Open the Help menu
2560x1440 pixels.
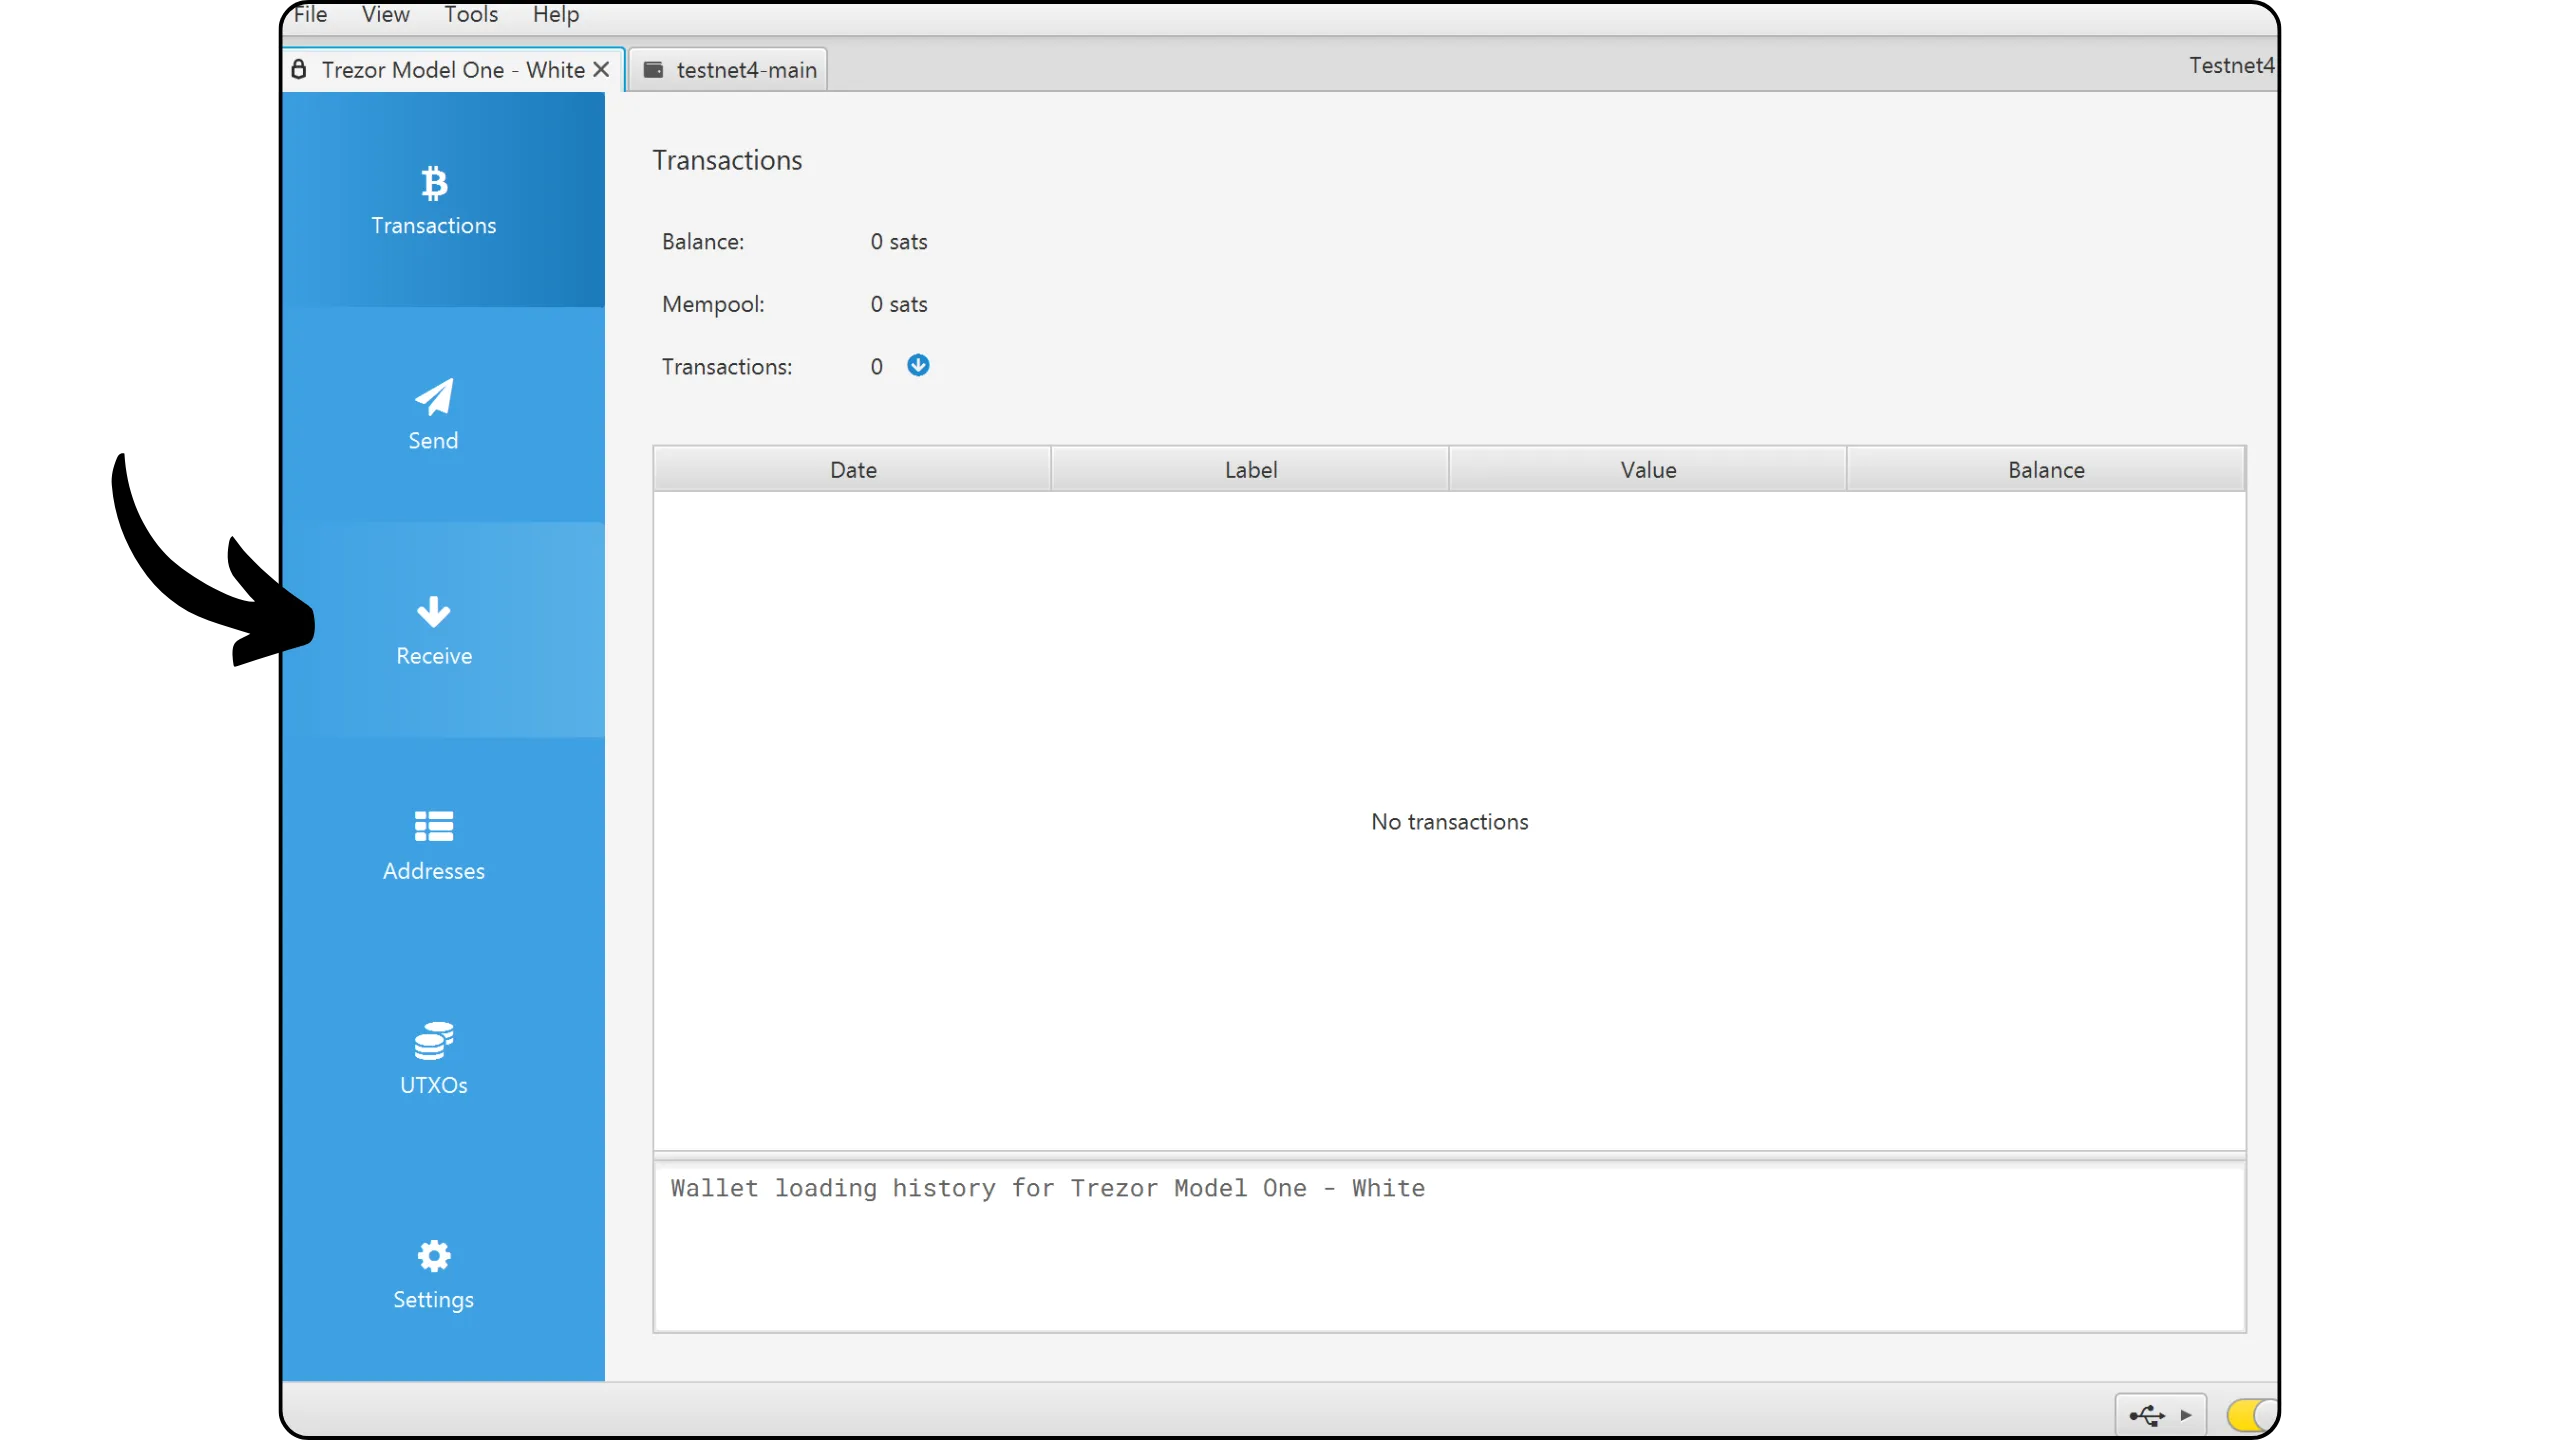tap(556, 15)
